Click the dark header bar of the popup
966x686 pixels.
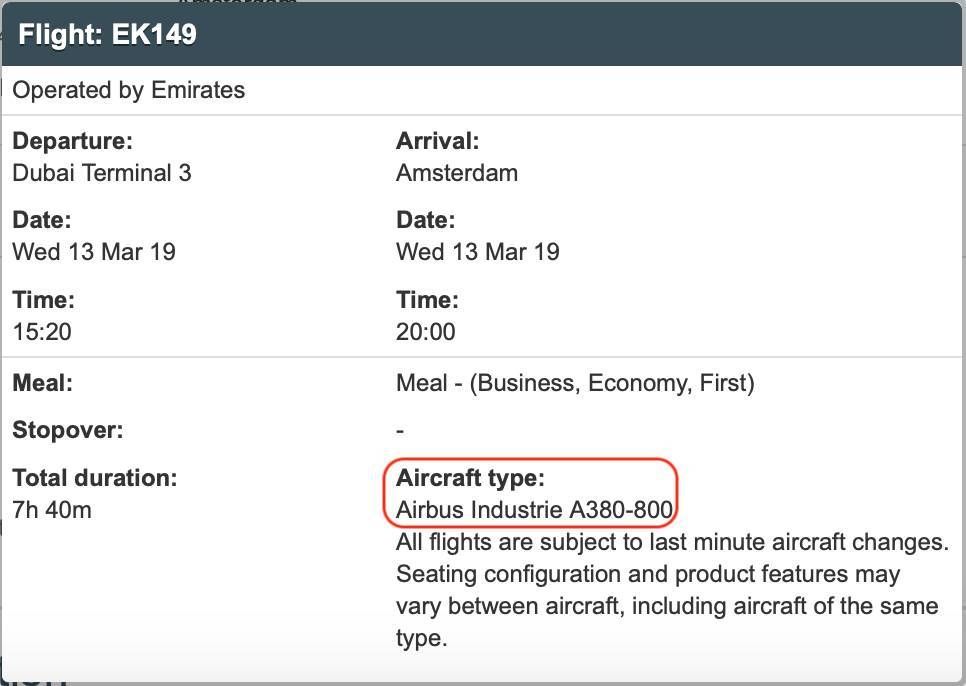482,34
